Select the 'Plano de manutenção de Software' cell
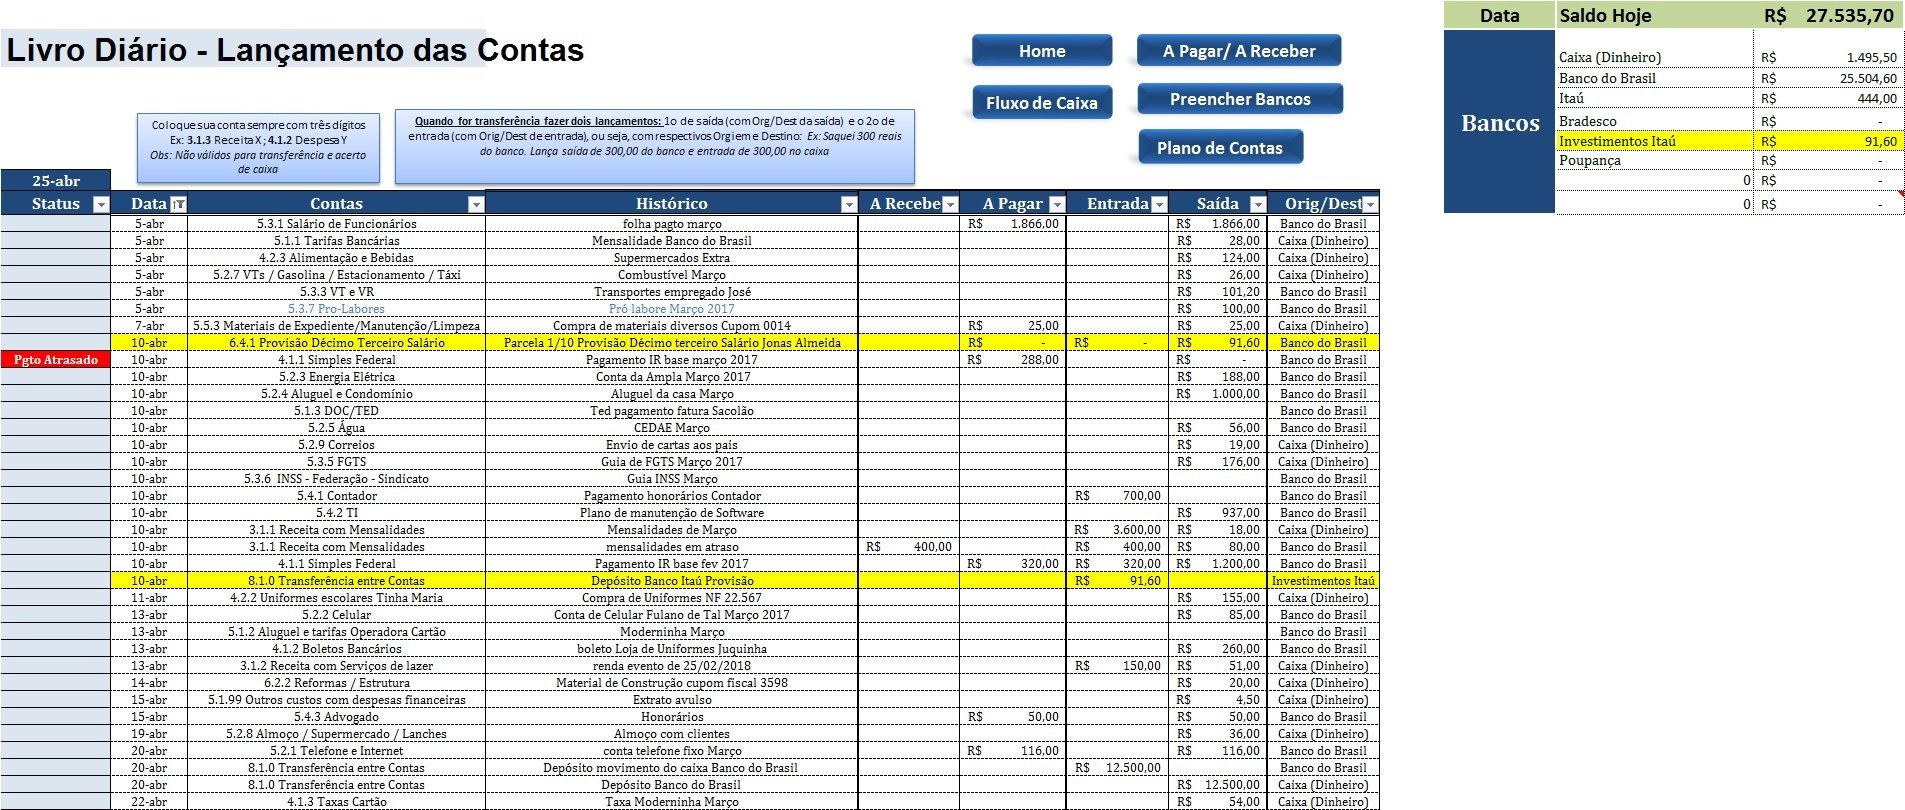This screenshot has height=810, width=1905. (672, 513)
